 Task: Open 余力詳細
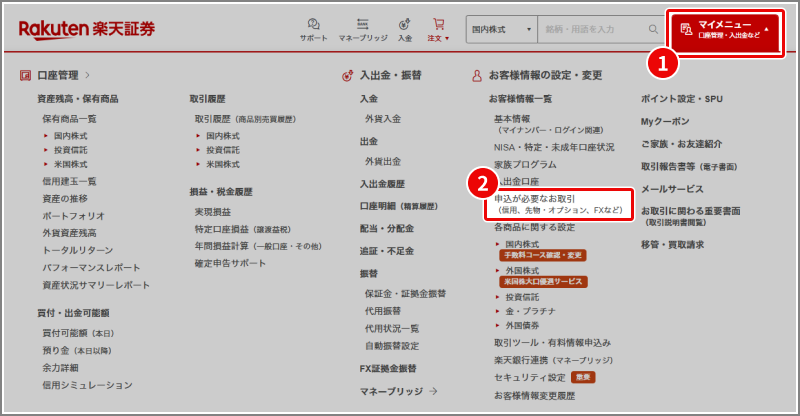click(x=60, y=368)
